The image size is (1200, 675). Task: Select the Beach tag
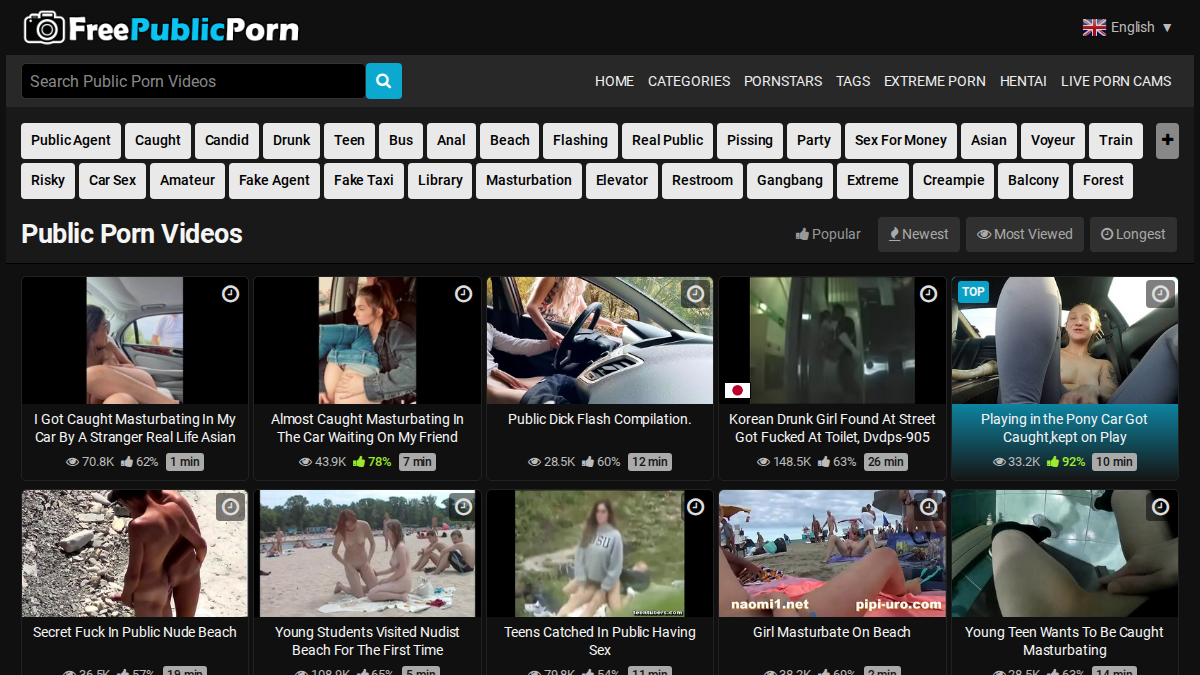tap(510, 141)
